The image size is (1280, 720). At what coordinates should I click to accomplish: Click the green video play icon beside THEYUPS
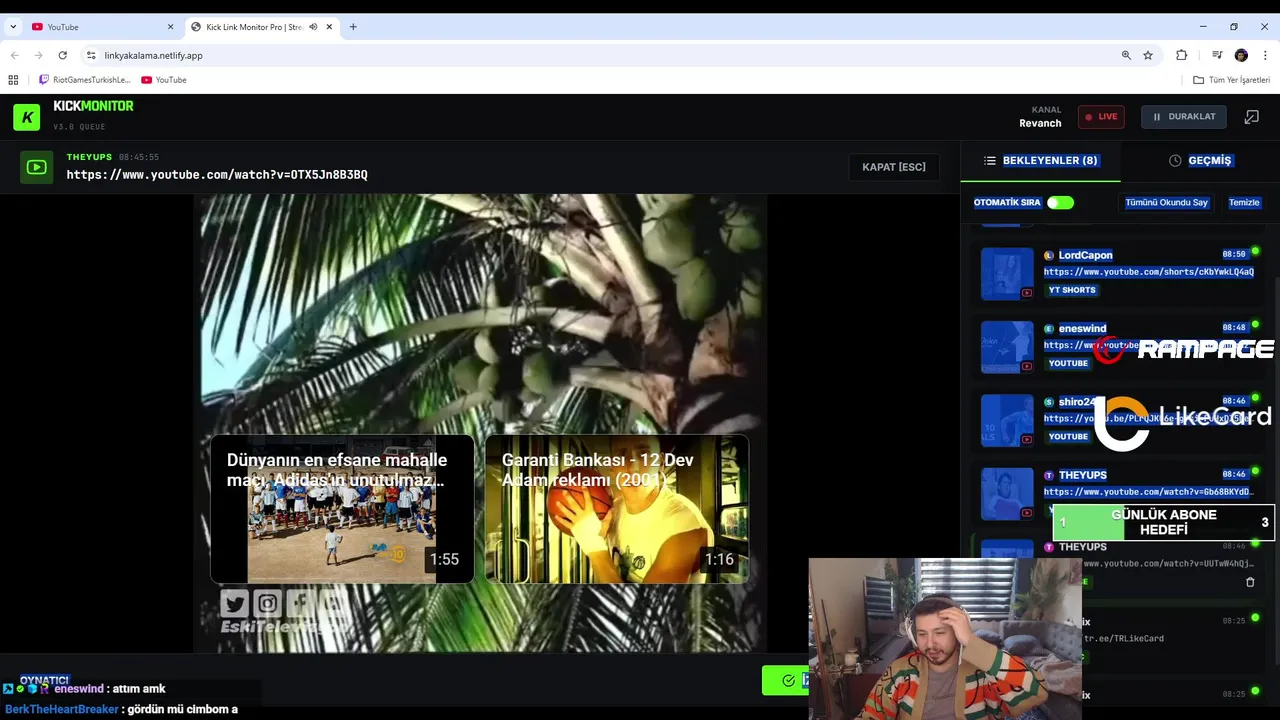(36, 167)
